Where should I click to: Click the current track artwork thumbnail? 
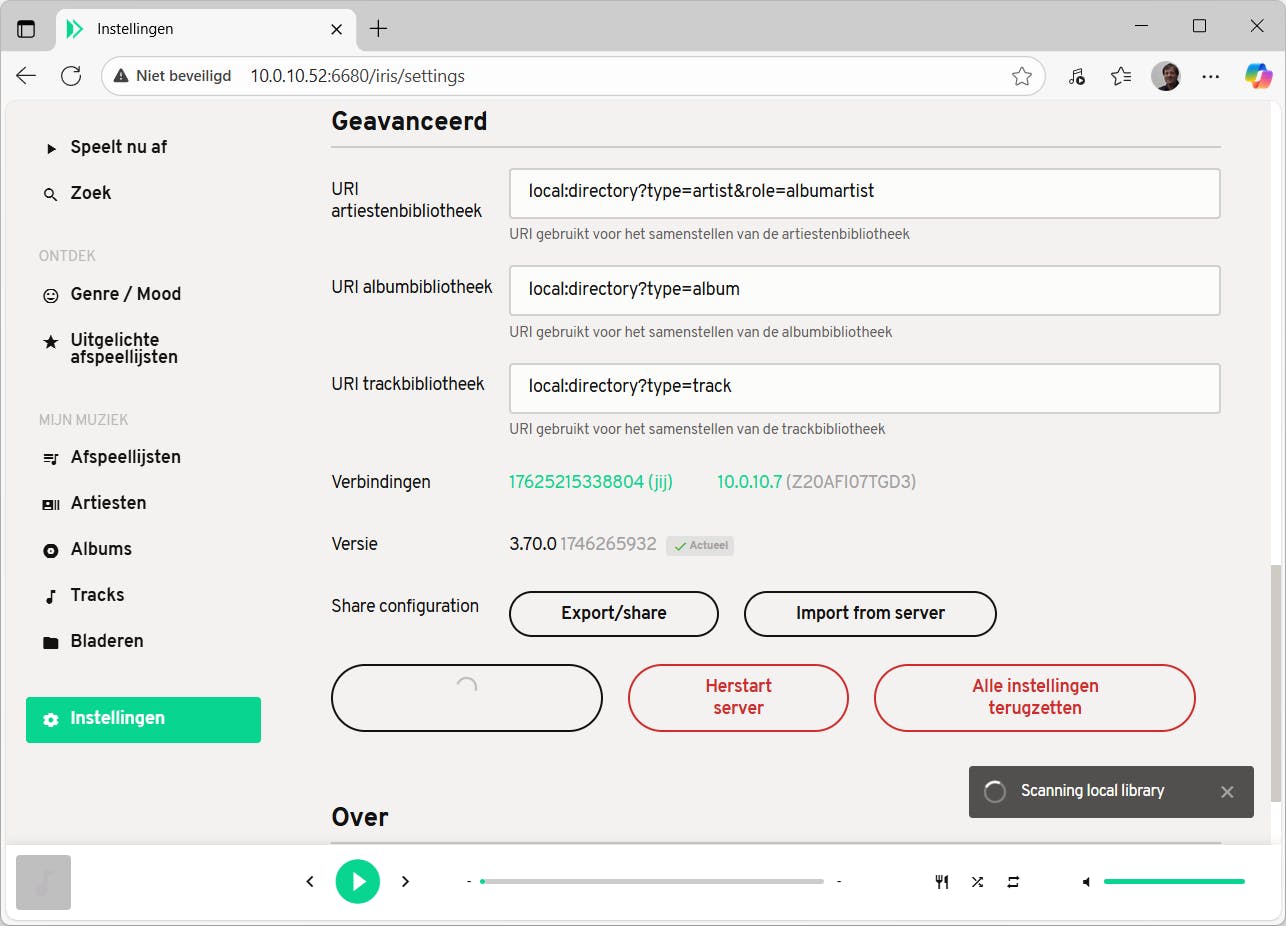point(44,882)
